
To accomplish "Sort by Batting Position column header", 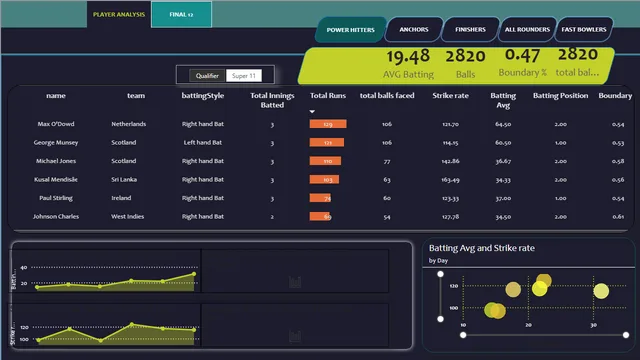I will tap(560, 96).
